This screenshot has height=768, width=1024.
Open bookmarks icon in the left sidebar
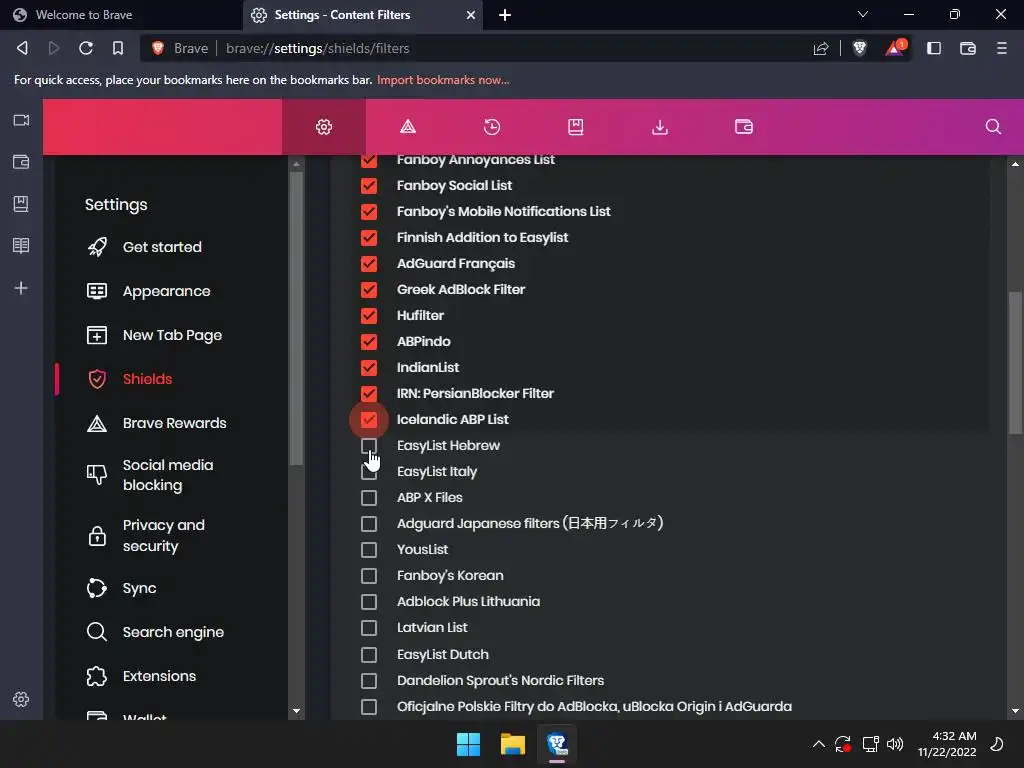tap(21, 204)
